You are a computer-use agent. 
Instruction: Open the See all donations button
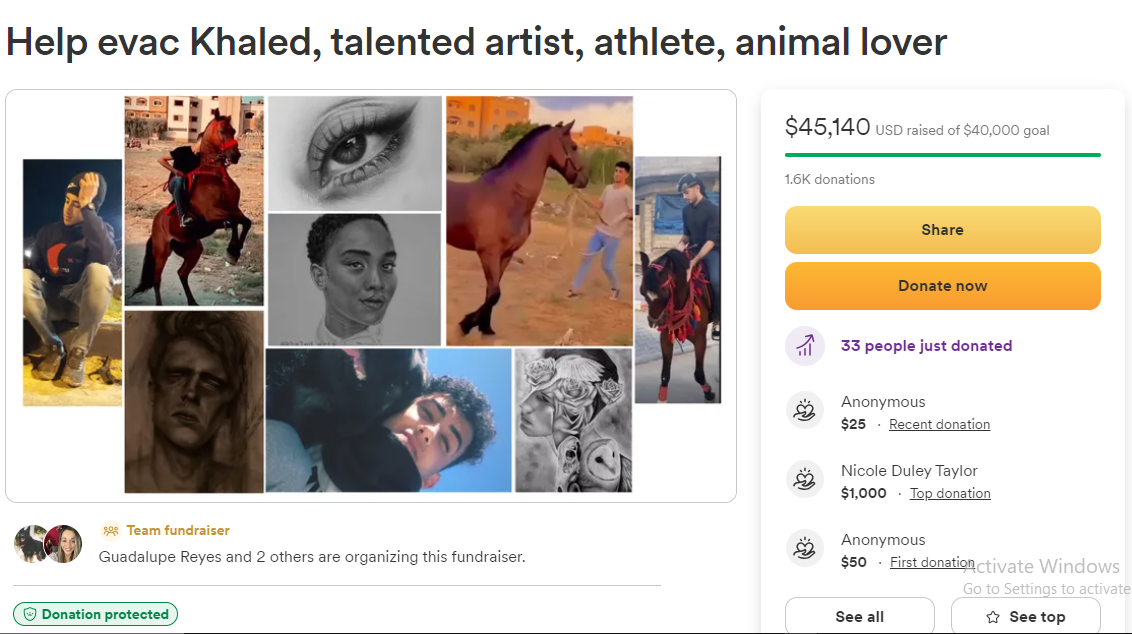(x=860, y=617)
